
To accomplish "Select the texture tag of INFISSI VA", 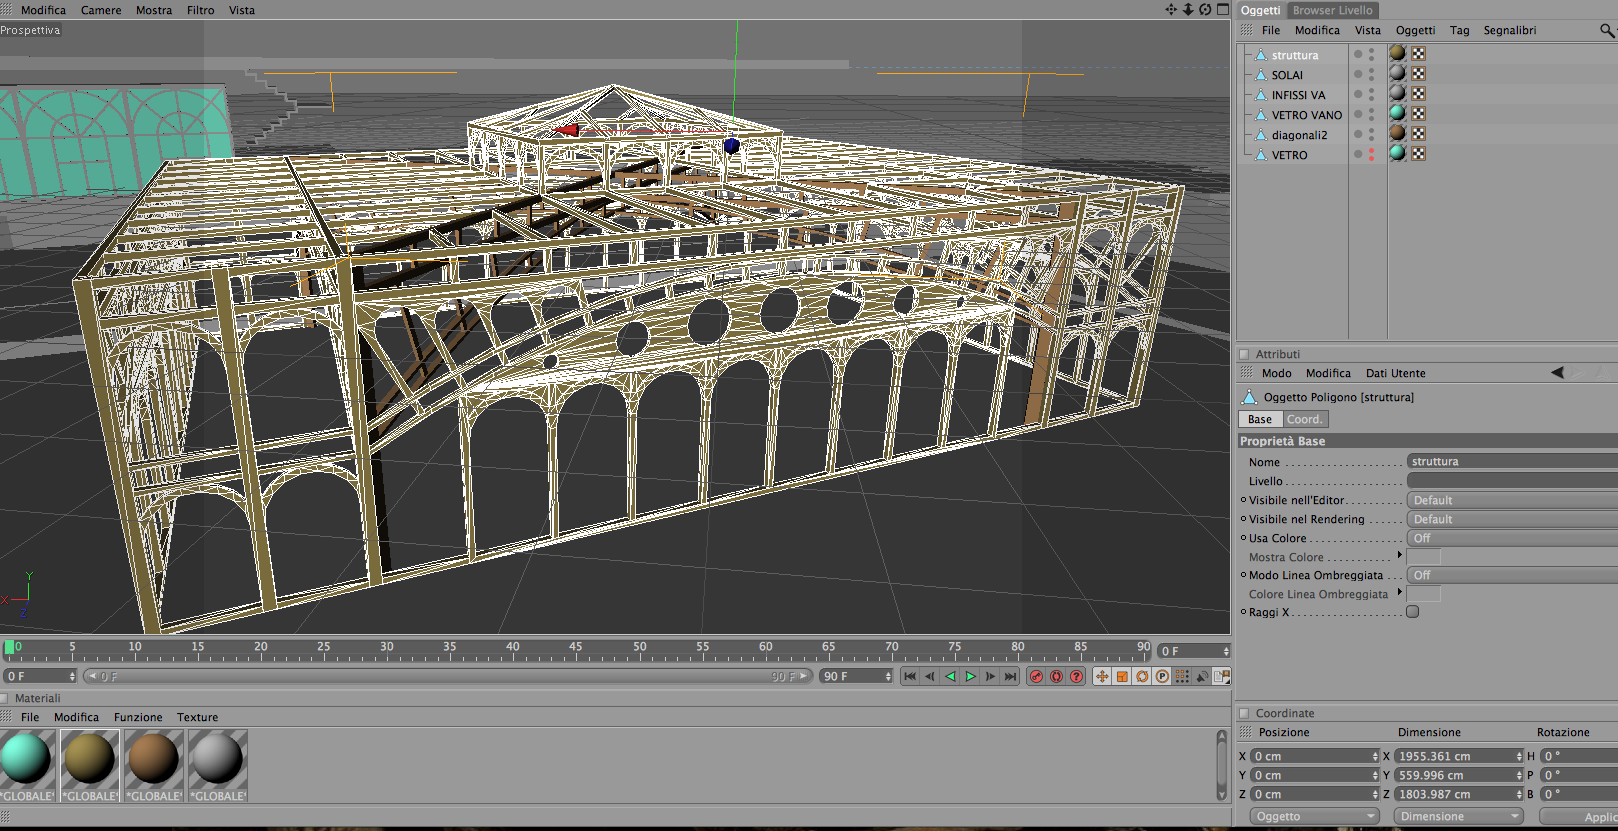I will (x=1398, y=94).
